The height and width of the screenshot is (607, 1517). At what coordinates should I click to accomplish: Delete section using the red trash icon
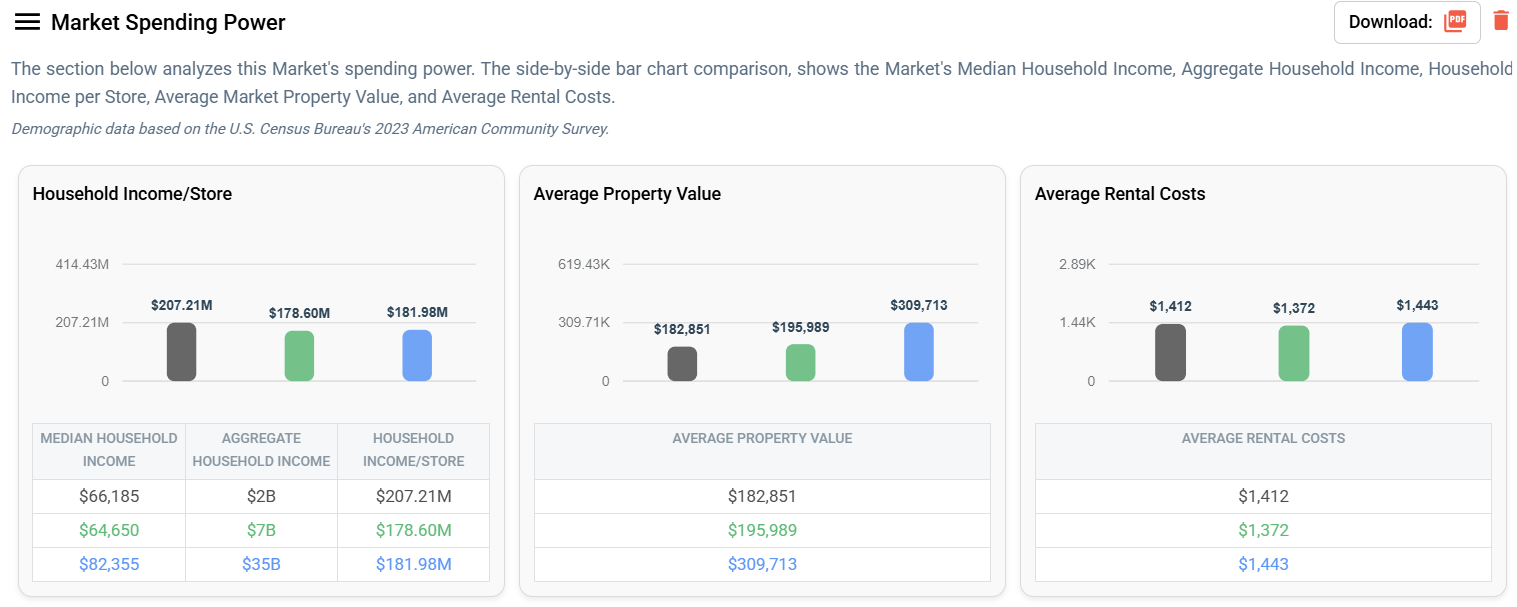[x=1500, y=21]
